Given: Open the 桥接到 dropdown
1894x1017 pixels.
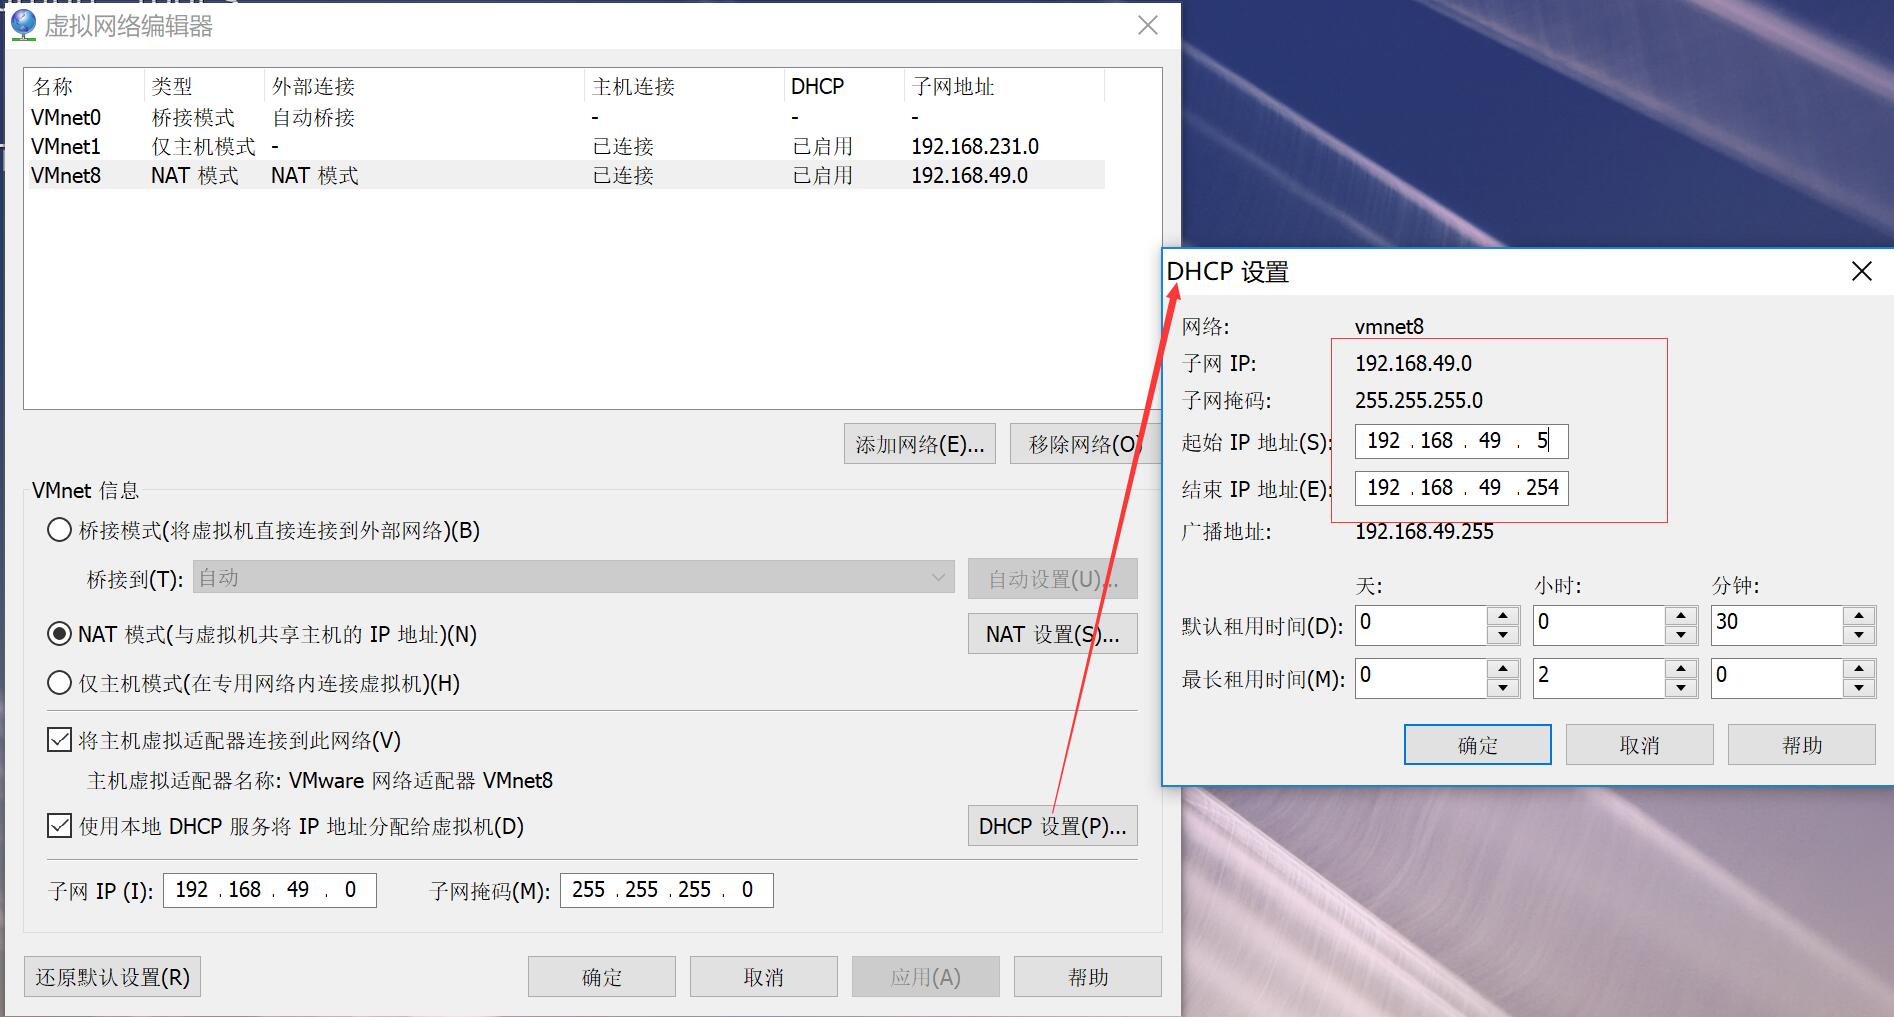Looking at the screenshot, I should click(x=574, y=578).
